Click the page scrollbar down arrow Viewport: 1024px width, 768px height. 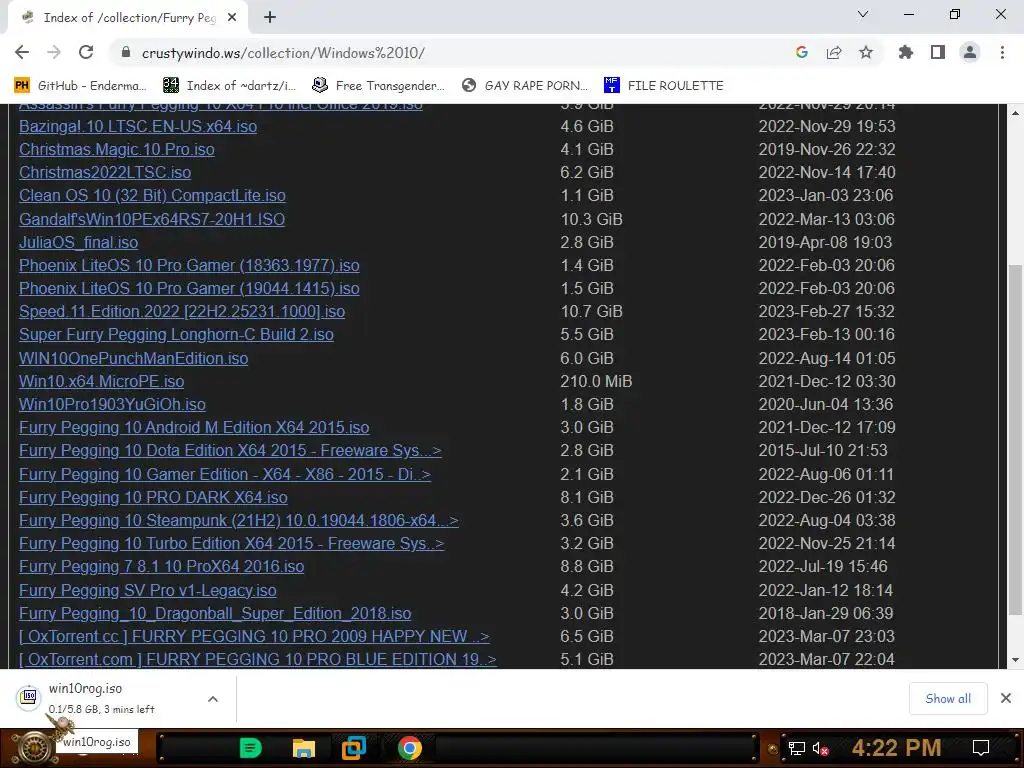1016,660
